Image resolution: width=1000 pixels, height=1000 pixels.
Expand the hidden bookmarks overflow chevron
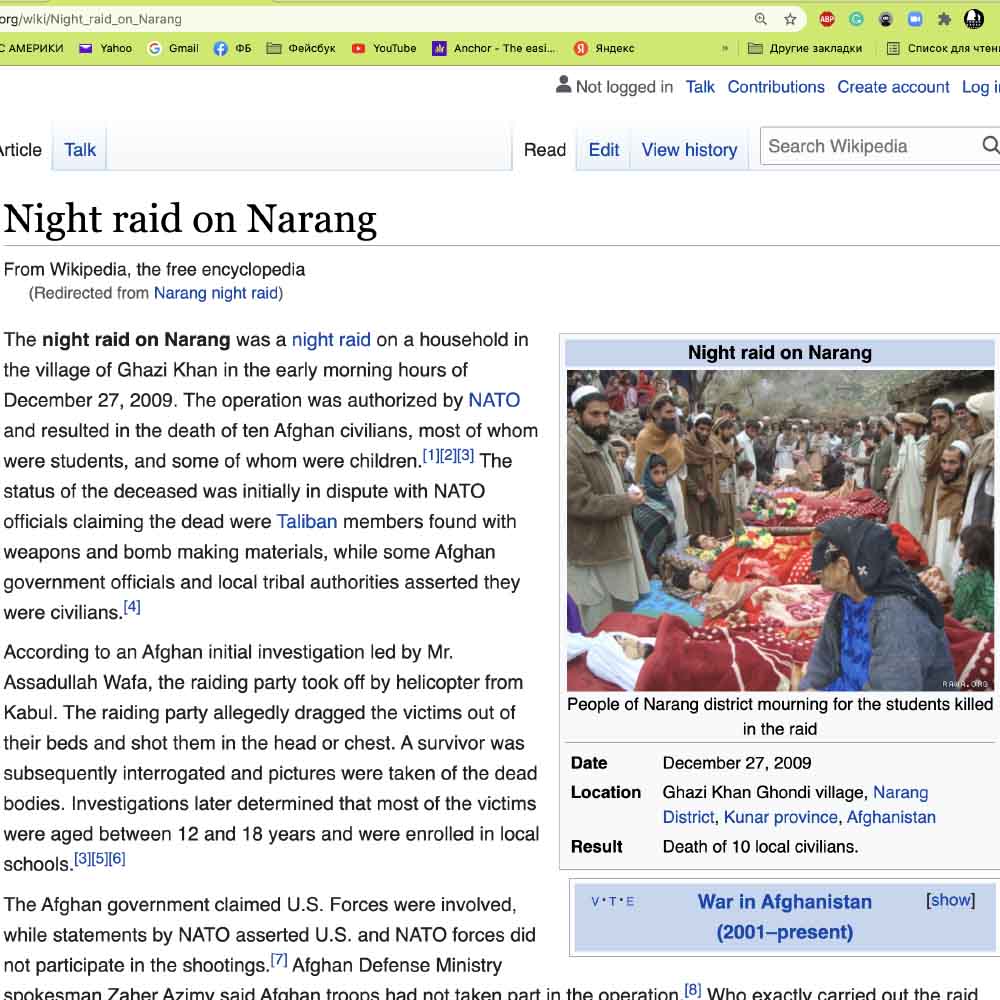pyautogui.click(x=724, y=48)
